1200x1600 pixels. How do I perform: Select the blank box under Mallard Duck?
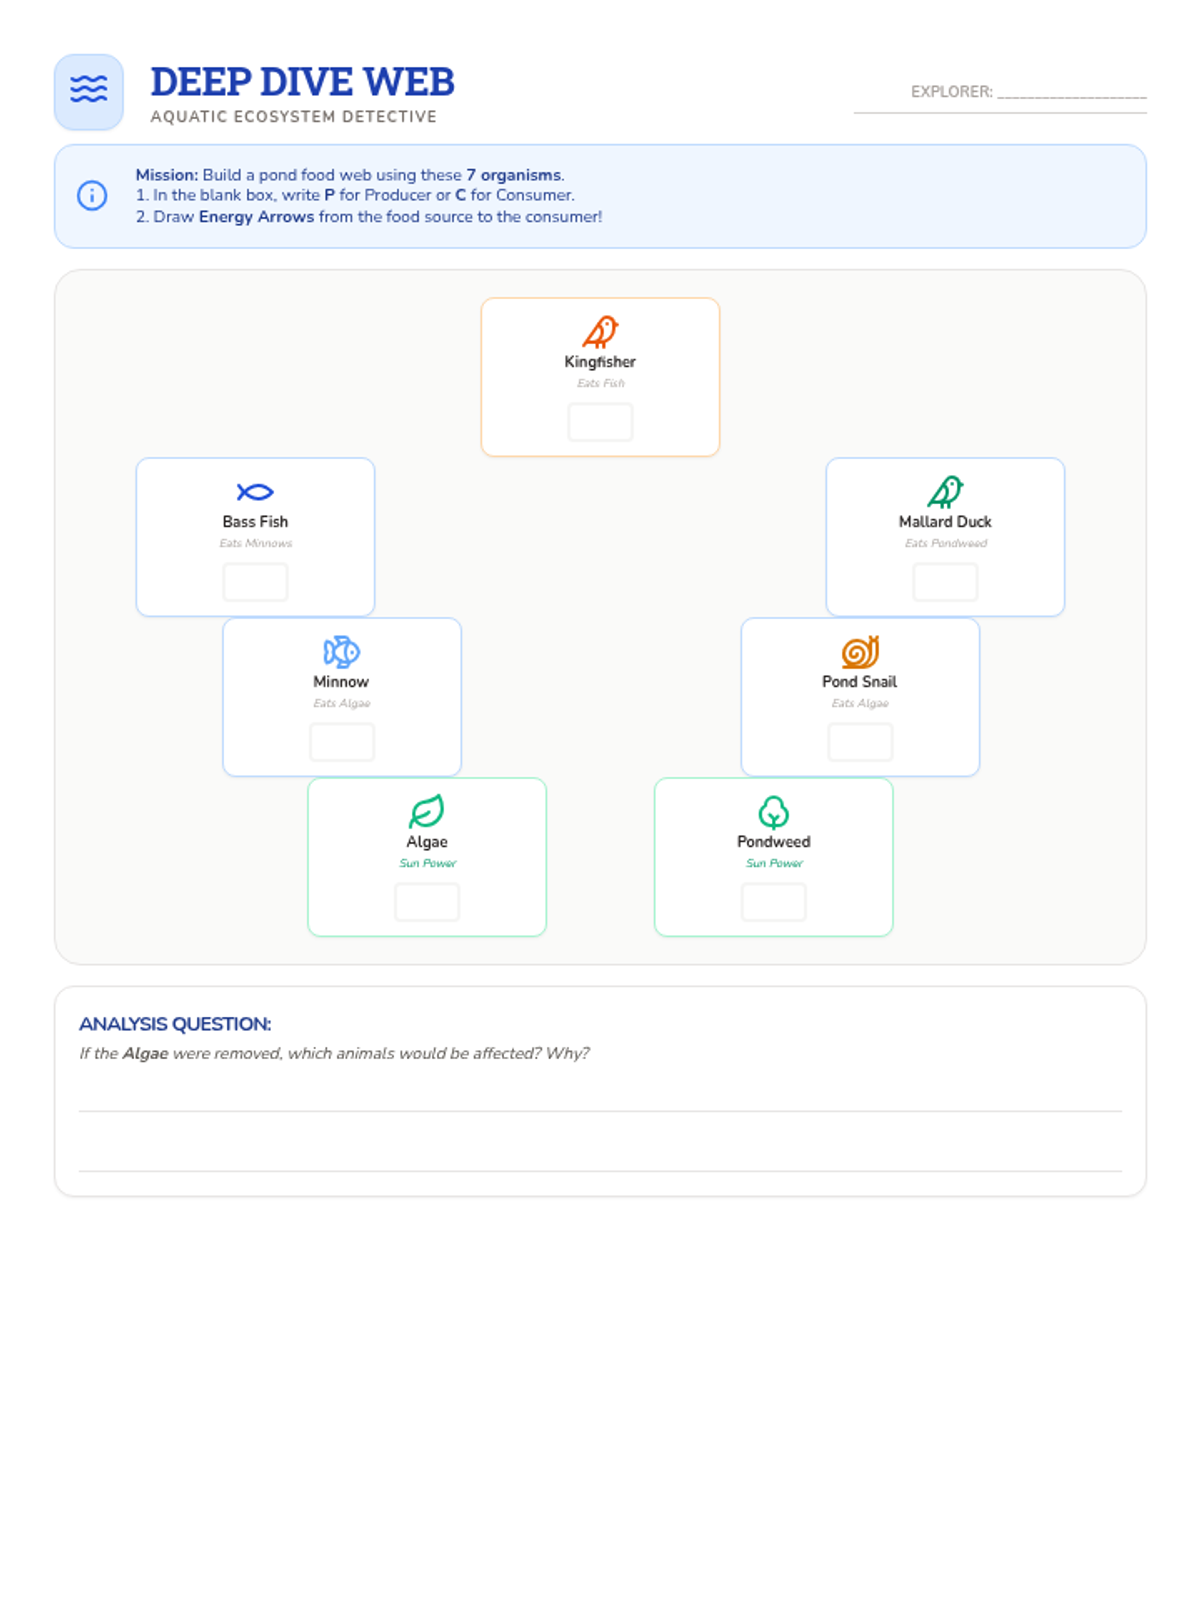pyautogui.click(x=945, y=582)
